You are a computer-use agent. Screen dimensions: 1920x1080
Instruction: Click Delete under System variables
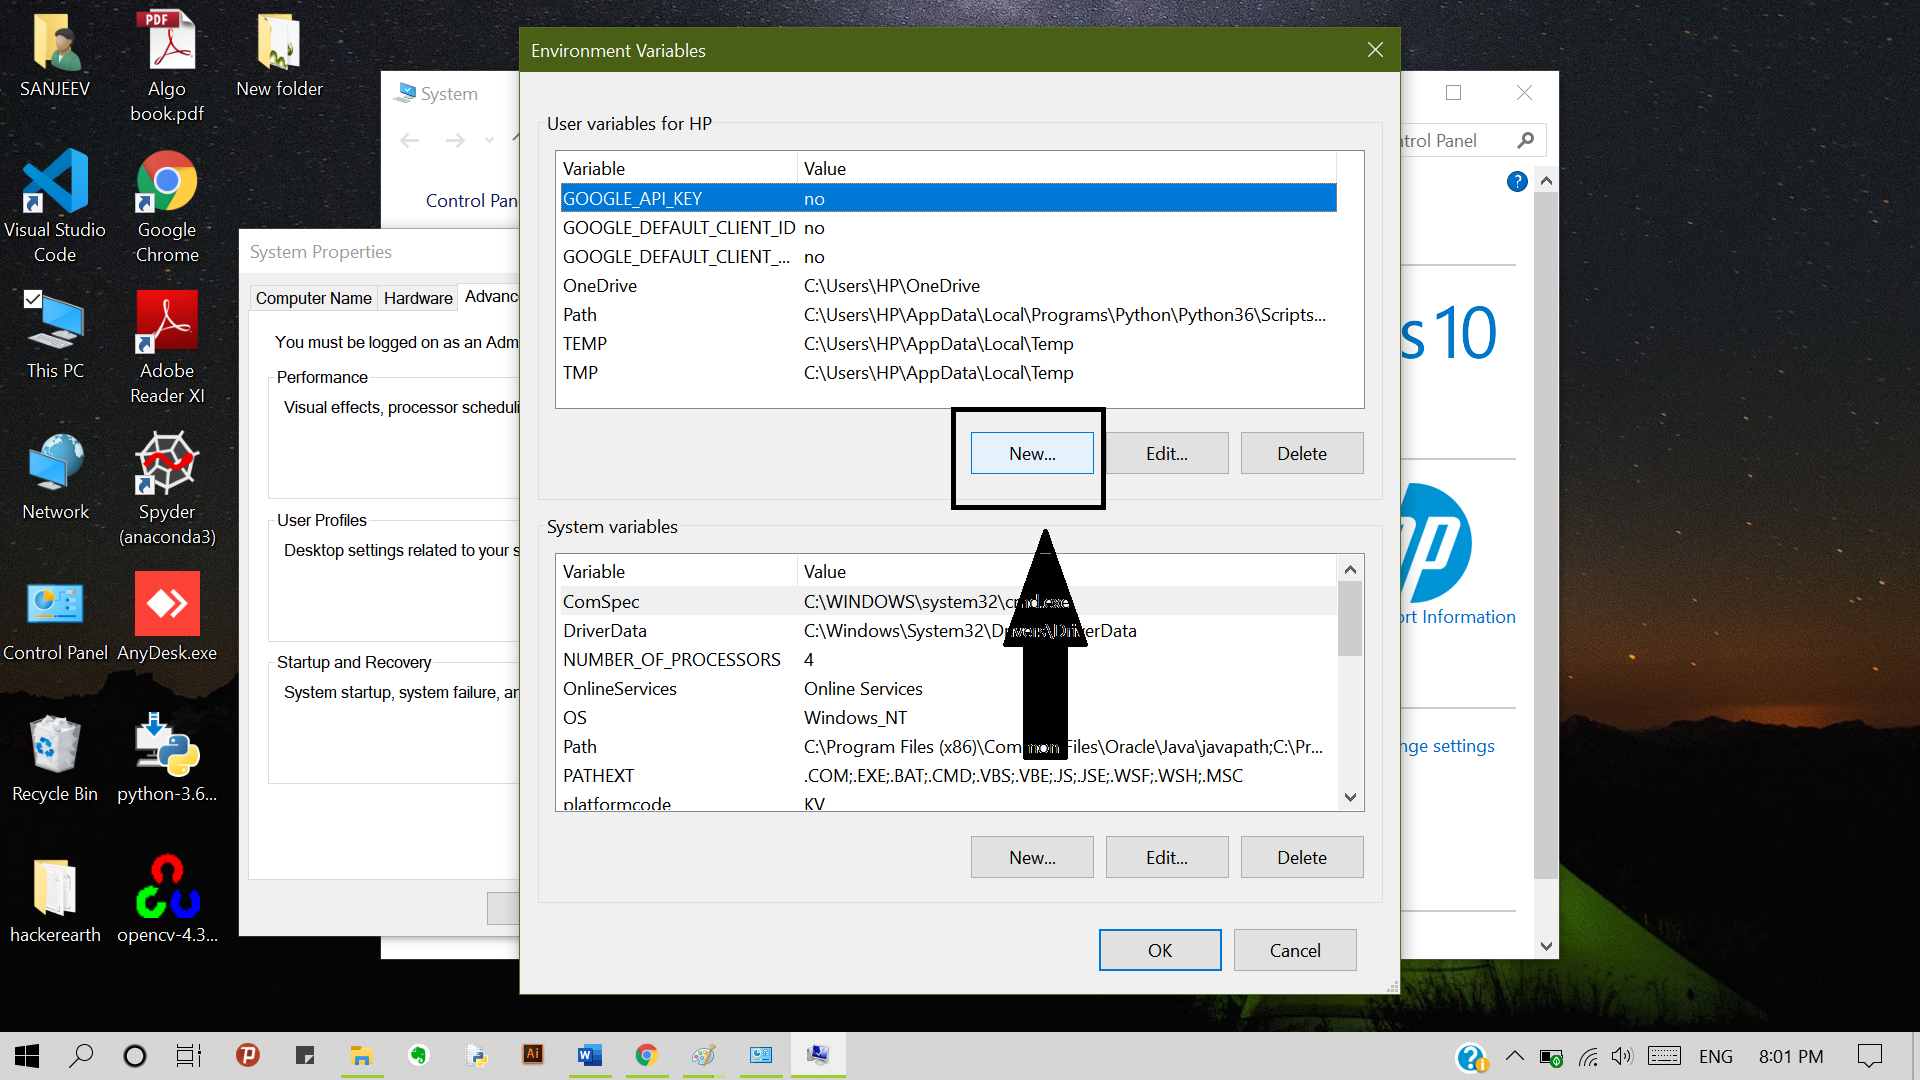(x=1301, y=858)
